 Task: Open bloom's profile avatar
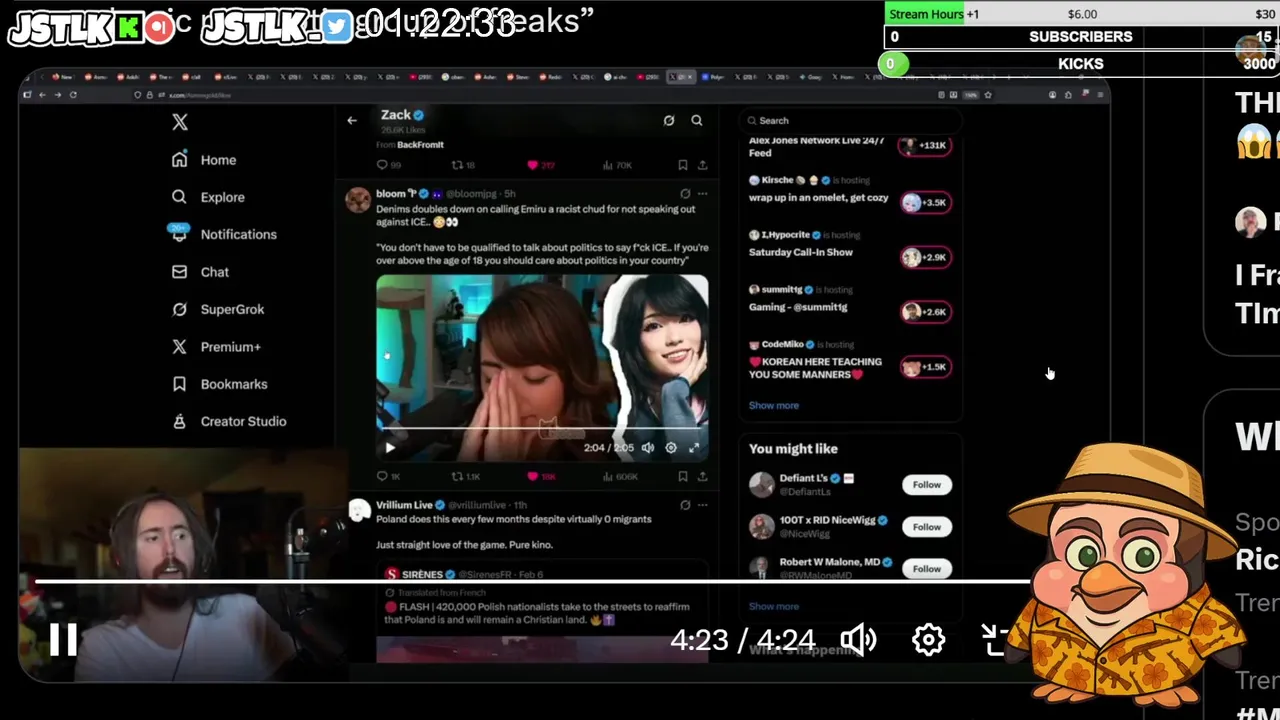tap(358, 200)
